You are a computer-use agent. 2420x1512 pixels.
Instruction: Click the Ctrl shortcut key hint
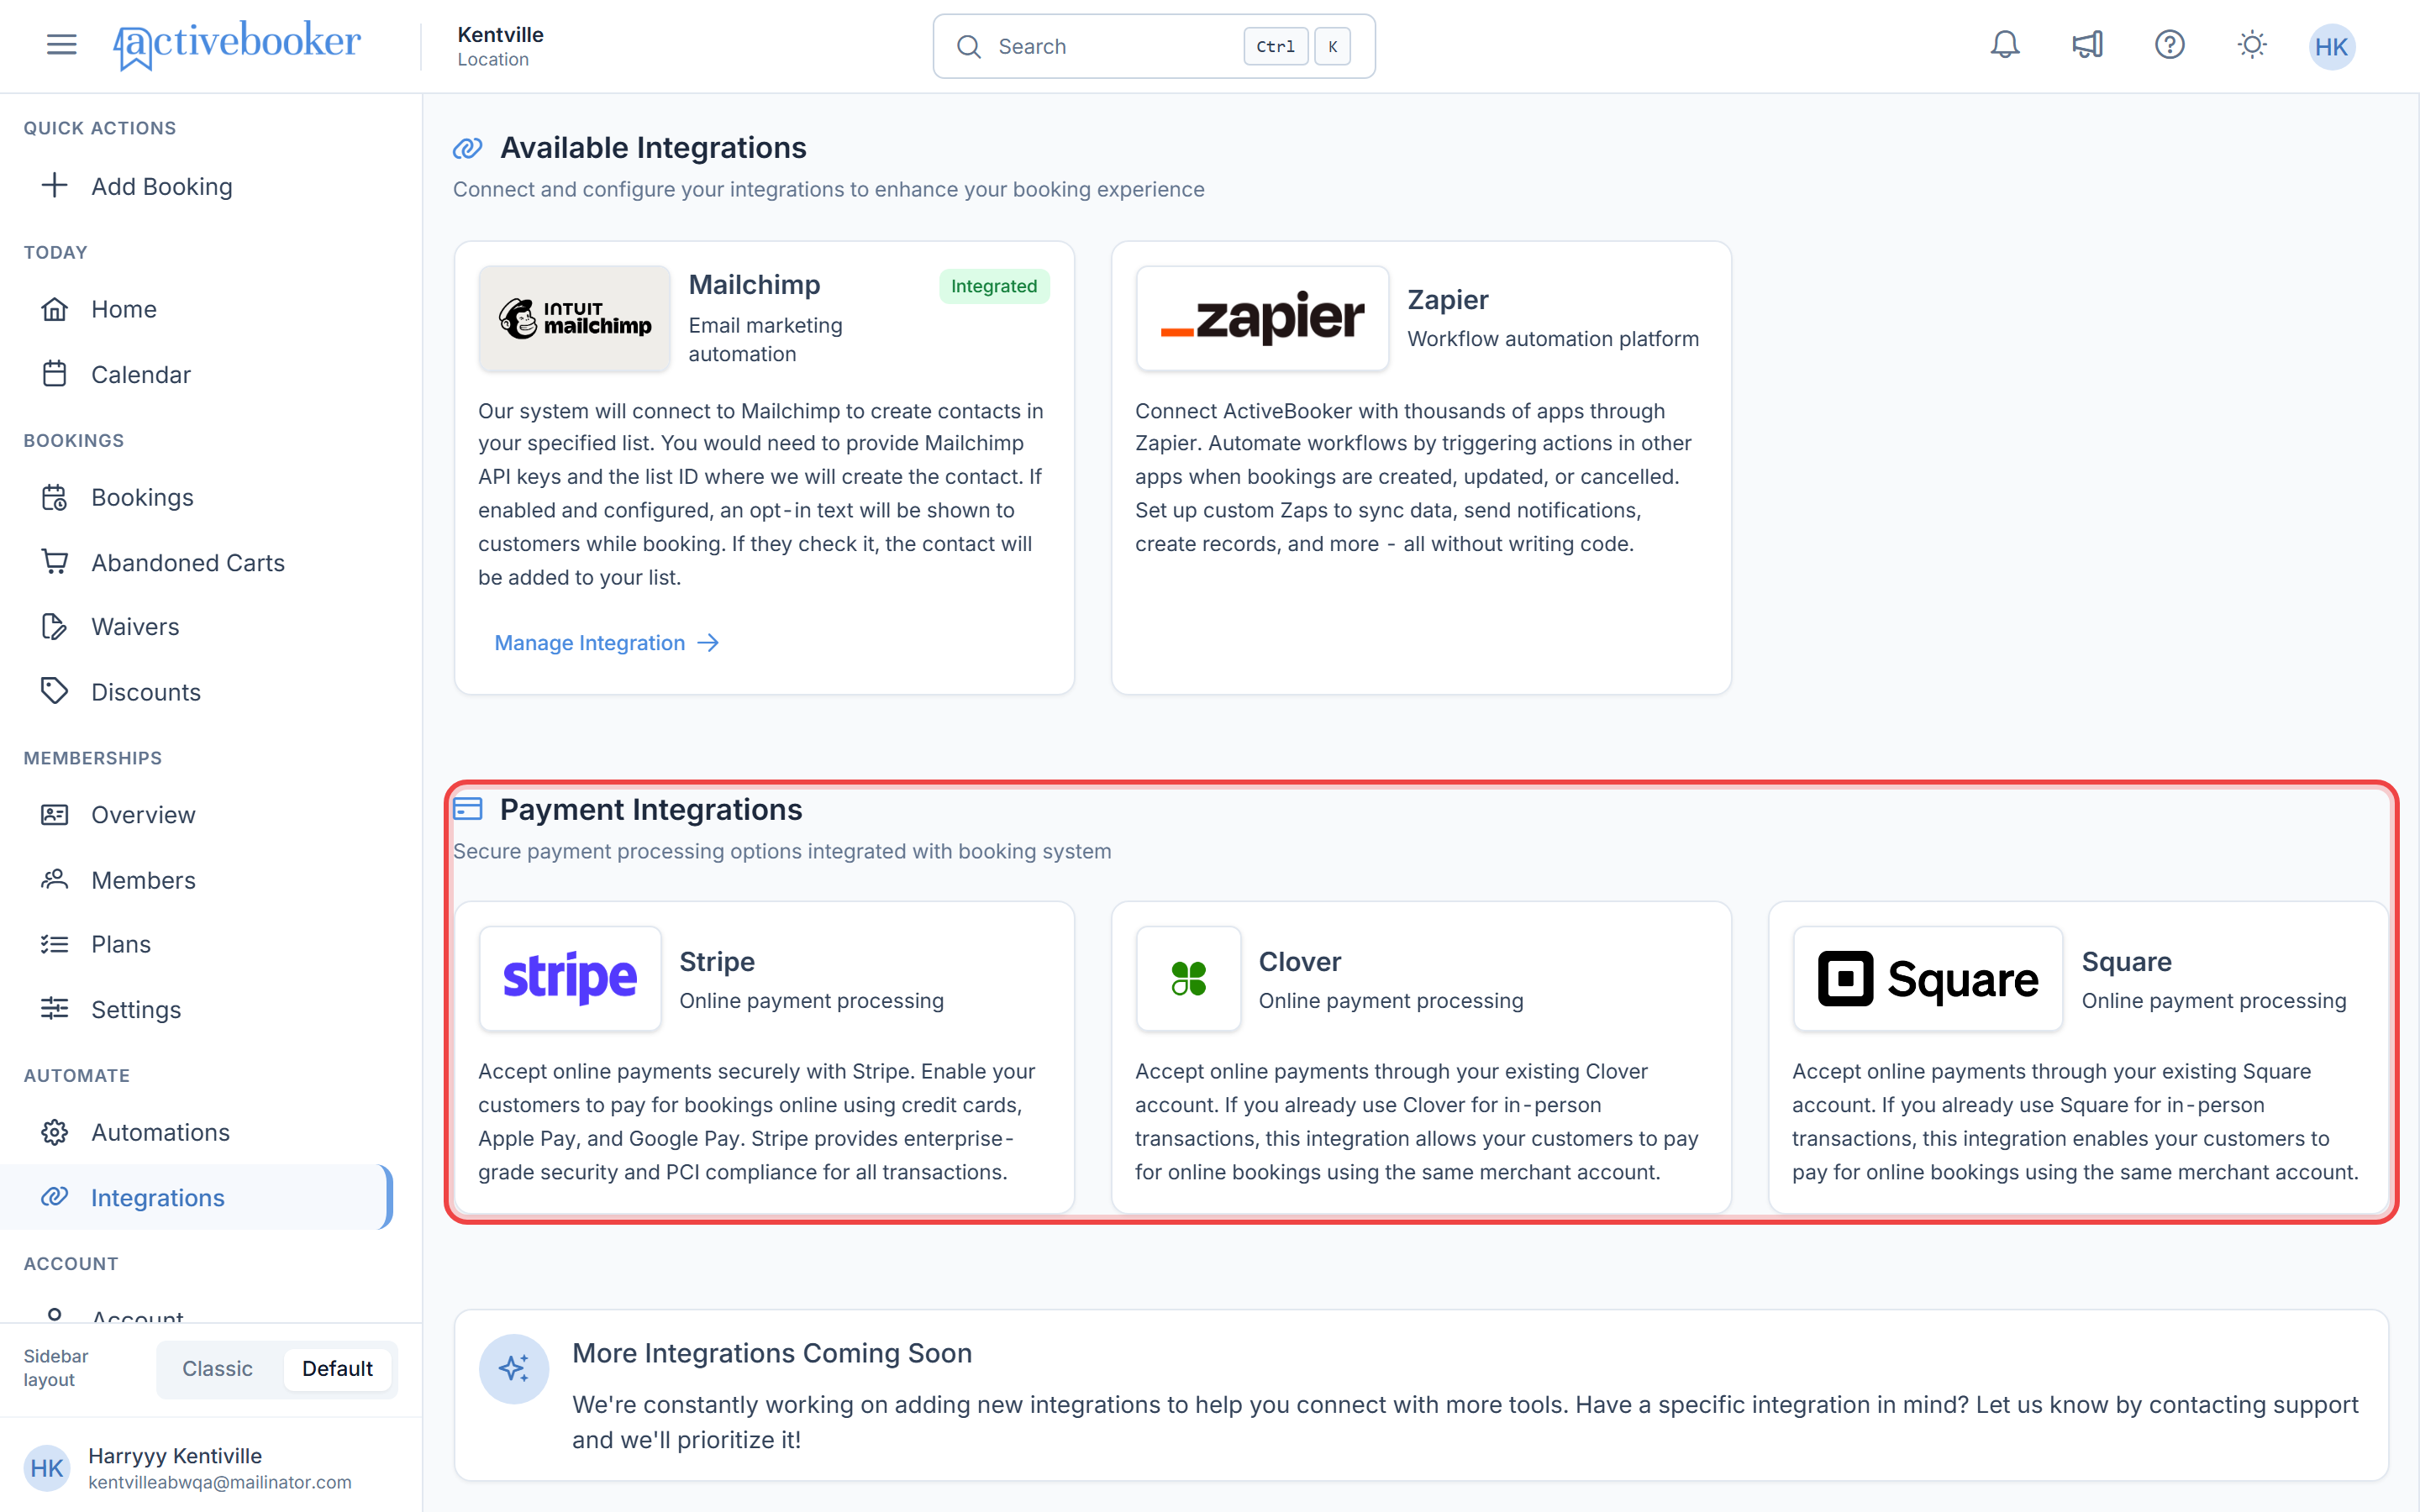click(1275, 46)
